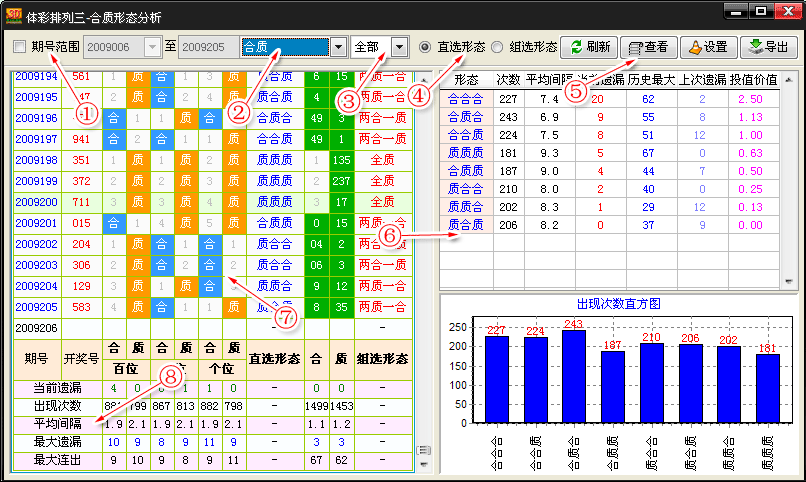
Task: Expand the start period 2009006 dropdown
Action: [152, 47]
